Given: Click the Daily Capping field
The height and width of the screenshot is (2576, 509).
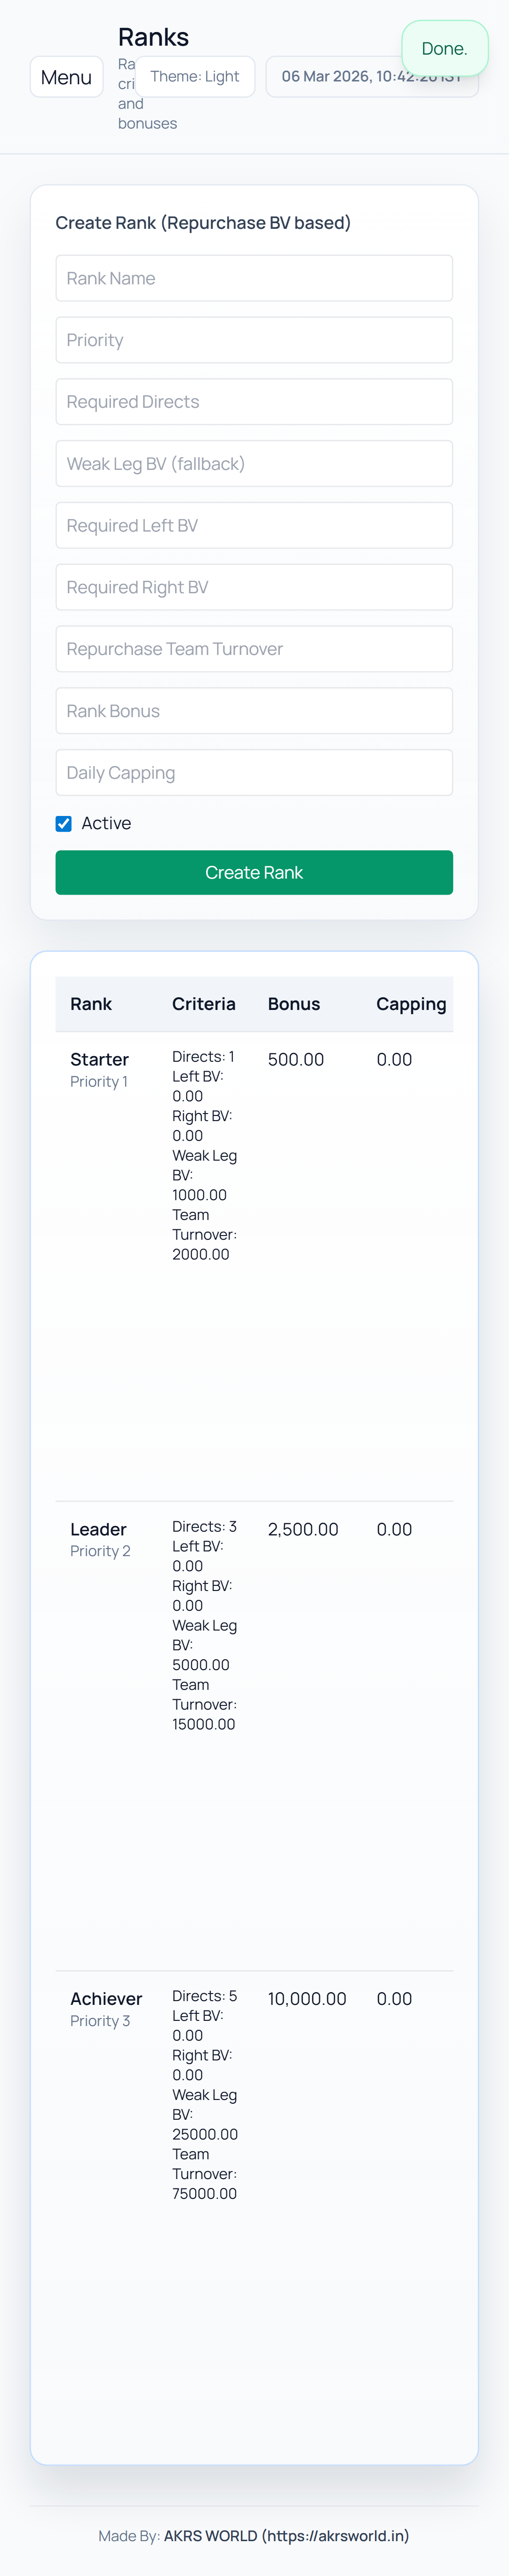Looking at the screenshot, I should coord(254,773).
